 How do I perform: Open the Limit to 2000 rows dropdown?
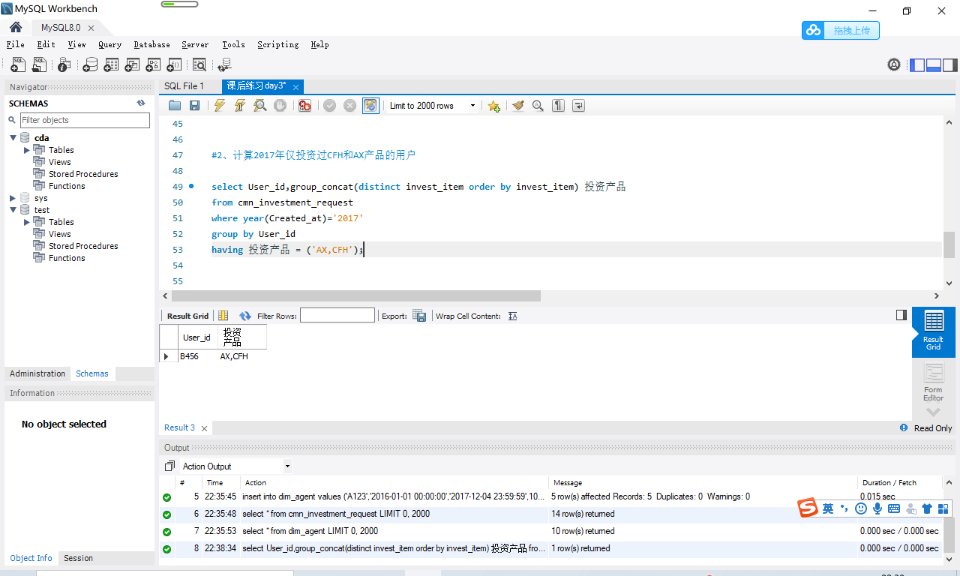(473, 106)
